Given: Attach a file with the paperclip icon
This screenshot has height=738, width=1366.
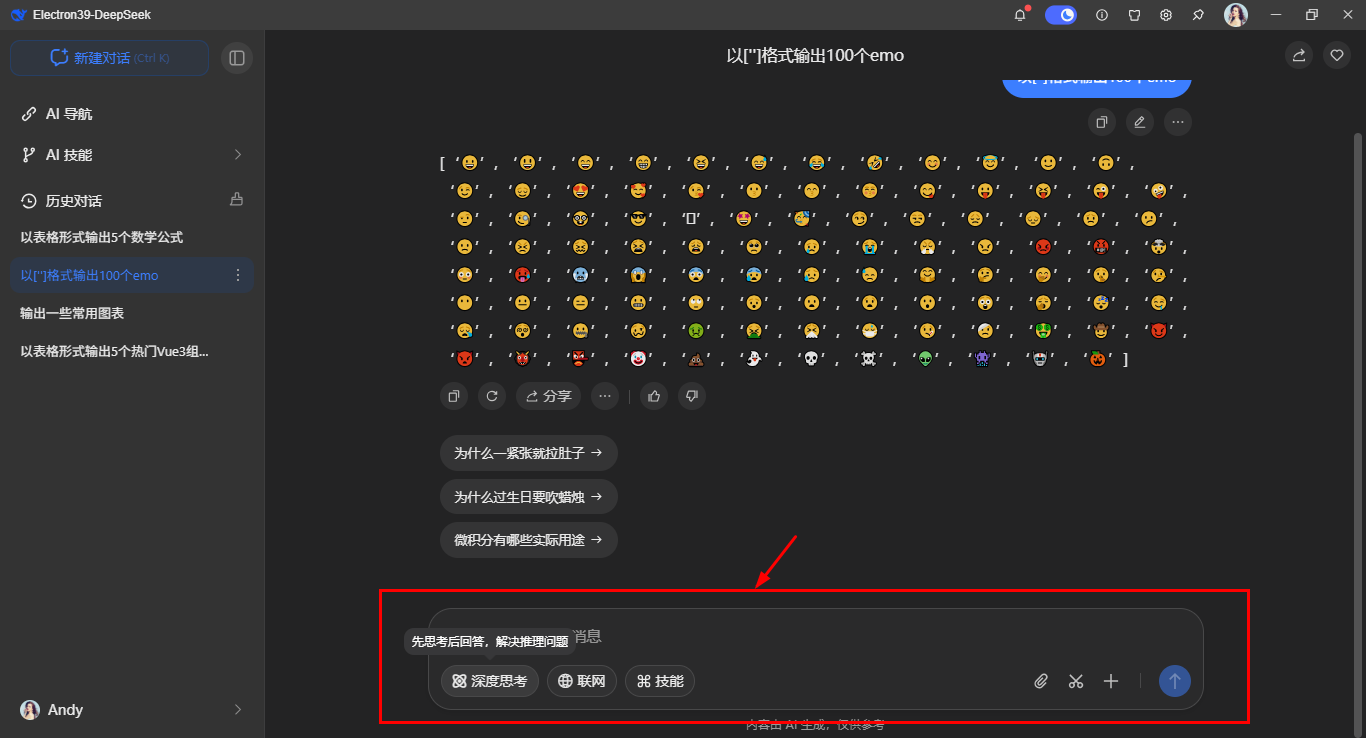Looking at the screenshot, I should click(x=1040, y=681).
